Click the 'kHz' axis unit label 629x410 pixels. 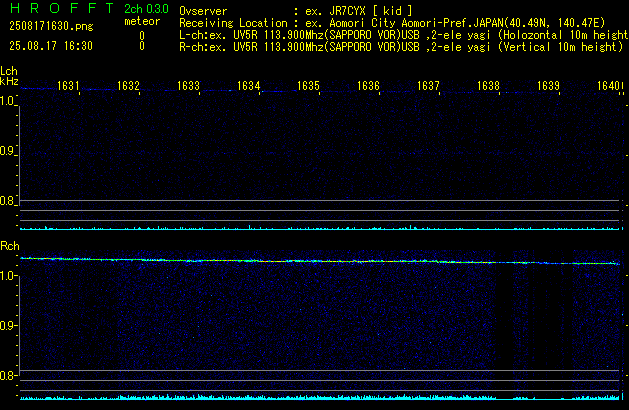click(9, 81)
